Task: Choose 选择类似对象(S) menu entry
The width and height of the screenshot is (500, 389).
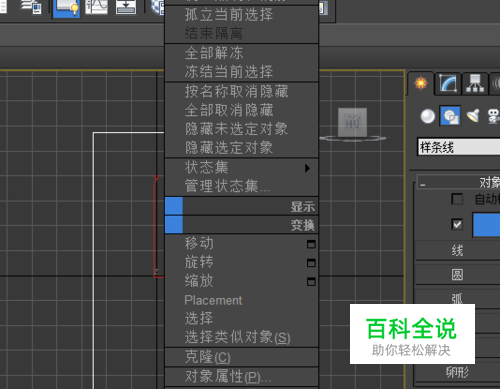Action: click(x=242, y=337)
